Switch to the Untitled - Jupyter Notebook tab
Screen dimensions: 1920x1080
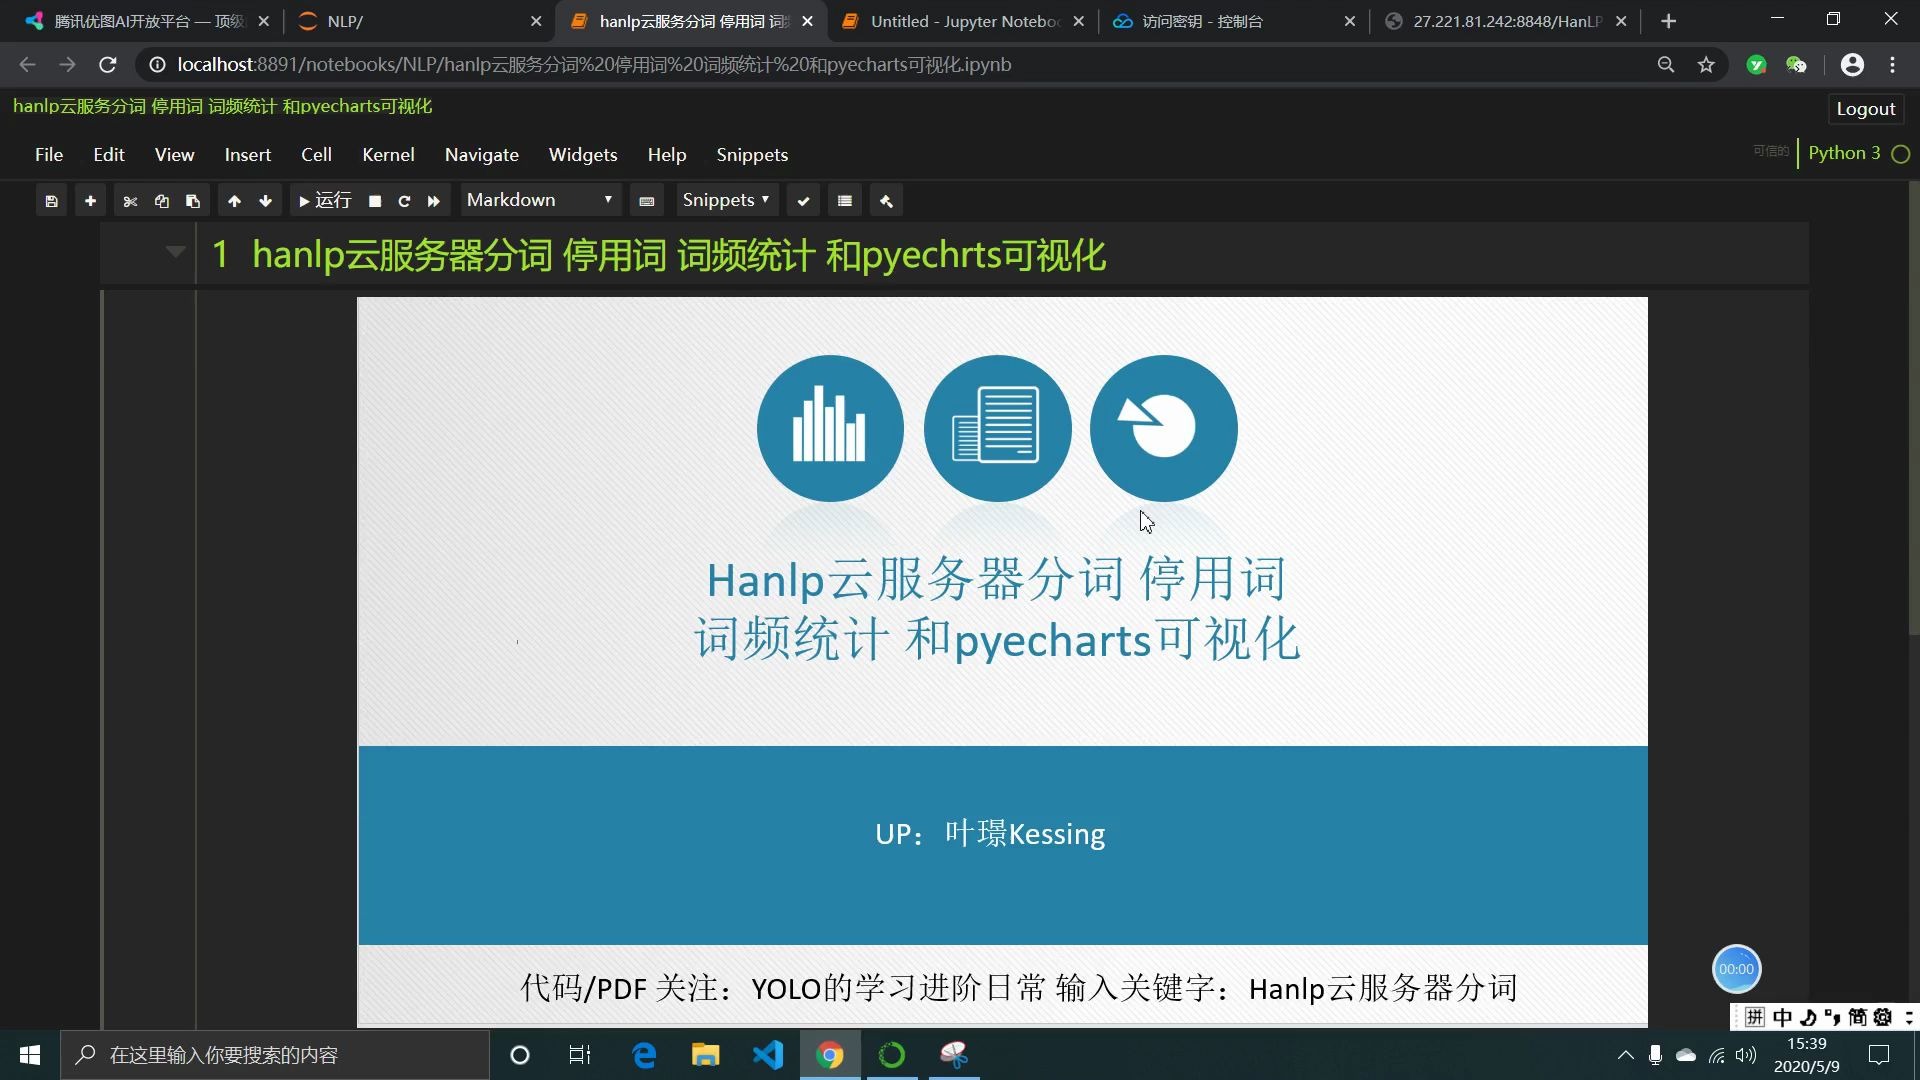tap(964, 21)
